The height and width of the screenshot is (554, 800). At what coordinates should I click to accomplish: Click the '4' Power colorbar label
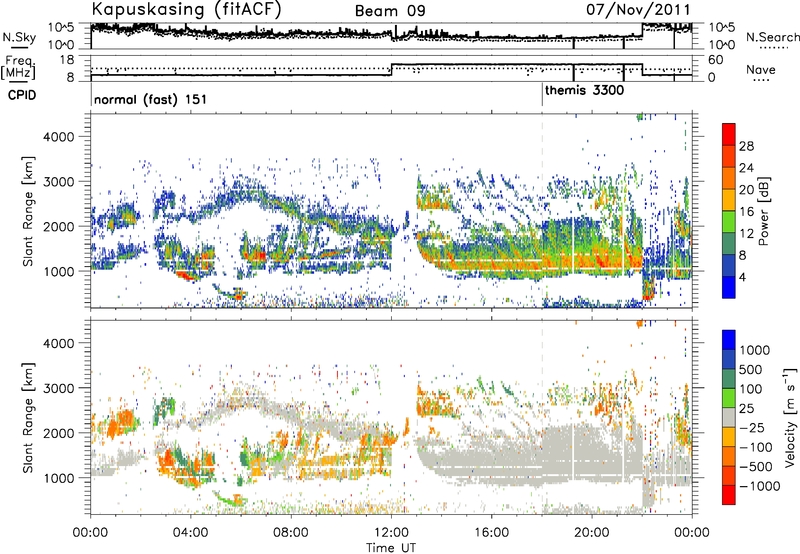(743, 278)
